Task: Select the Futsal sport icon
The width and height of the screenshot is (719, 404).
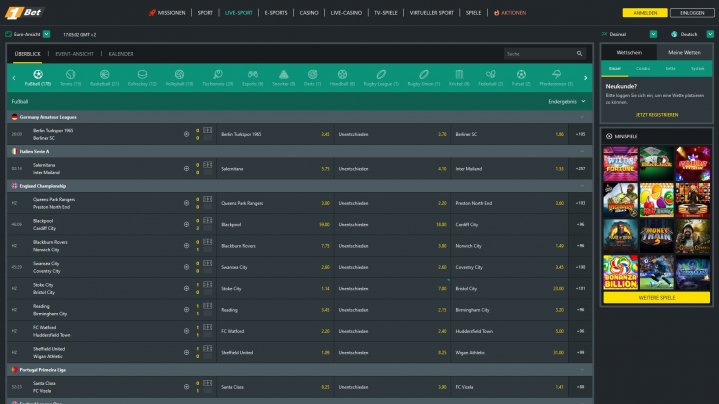Action: (521, 74)
